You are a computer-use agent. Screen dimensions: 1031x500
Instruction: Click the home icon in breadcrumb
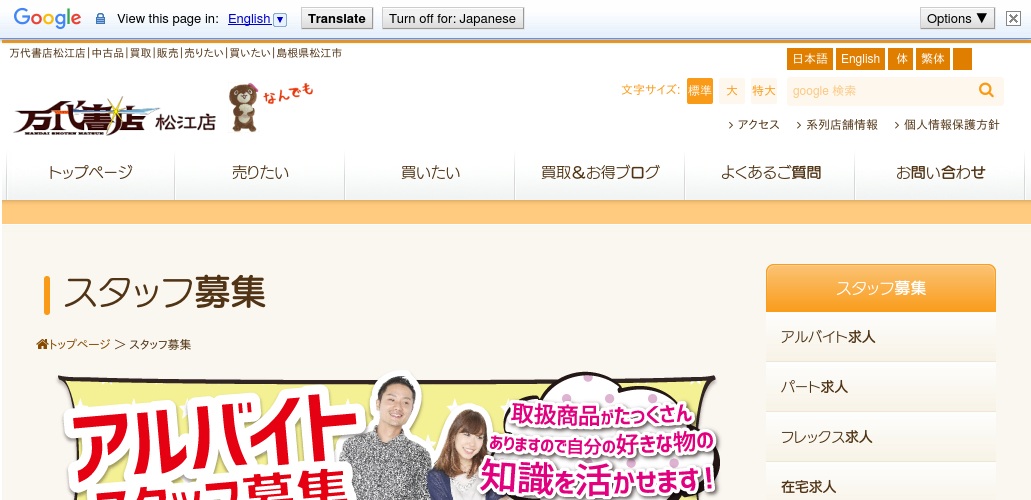pos(42,344)
